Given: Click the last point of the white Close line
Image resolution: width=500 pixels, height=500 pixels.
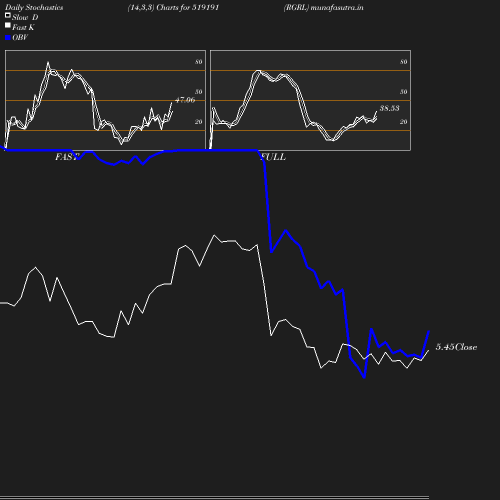Looking at the screenshot, I should point(429,350).
